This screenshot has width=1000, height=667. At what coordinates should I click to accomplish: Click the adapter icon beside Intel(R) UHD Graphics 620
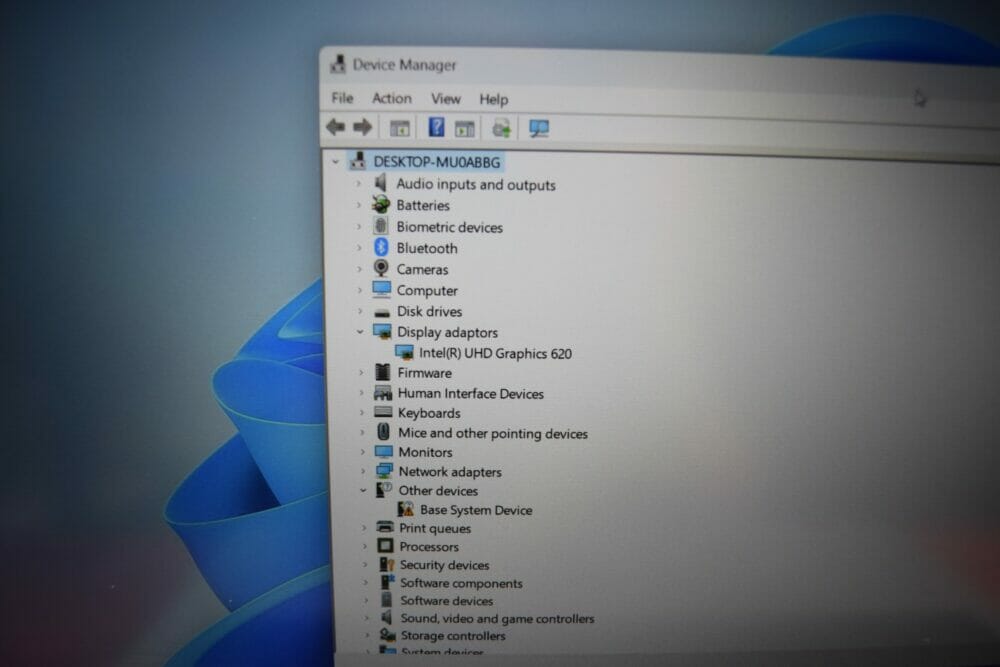404,352
